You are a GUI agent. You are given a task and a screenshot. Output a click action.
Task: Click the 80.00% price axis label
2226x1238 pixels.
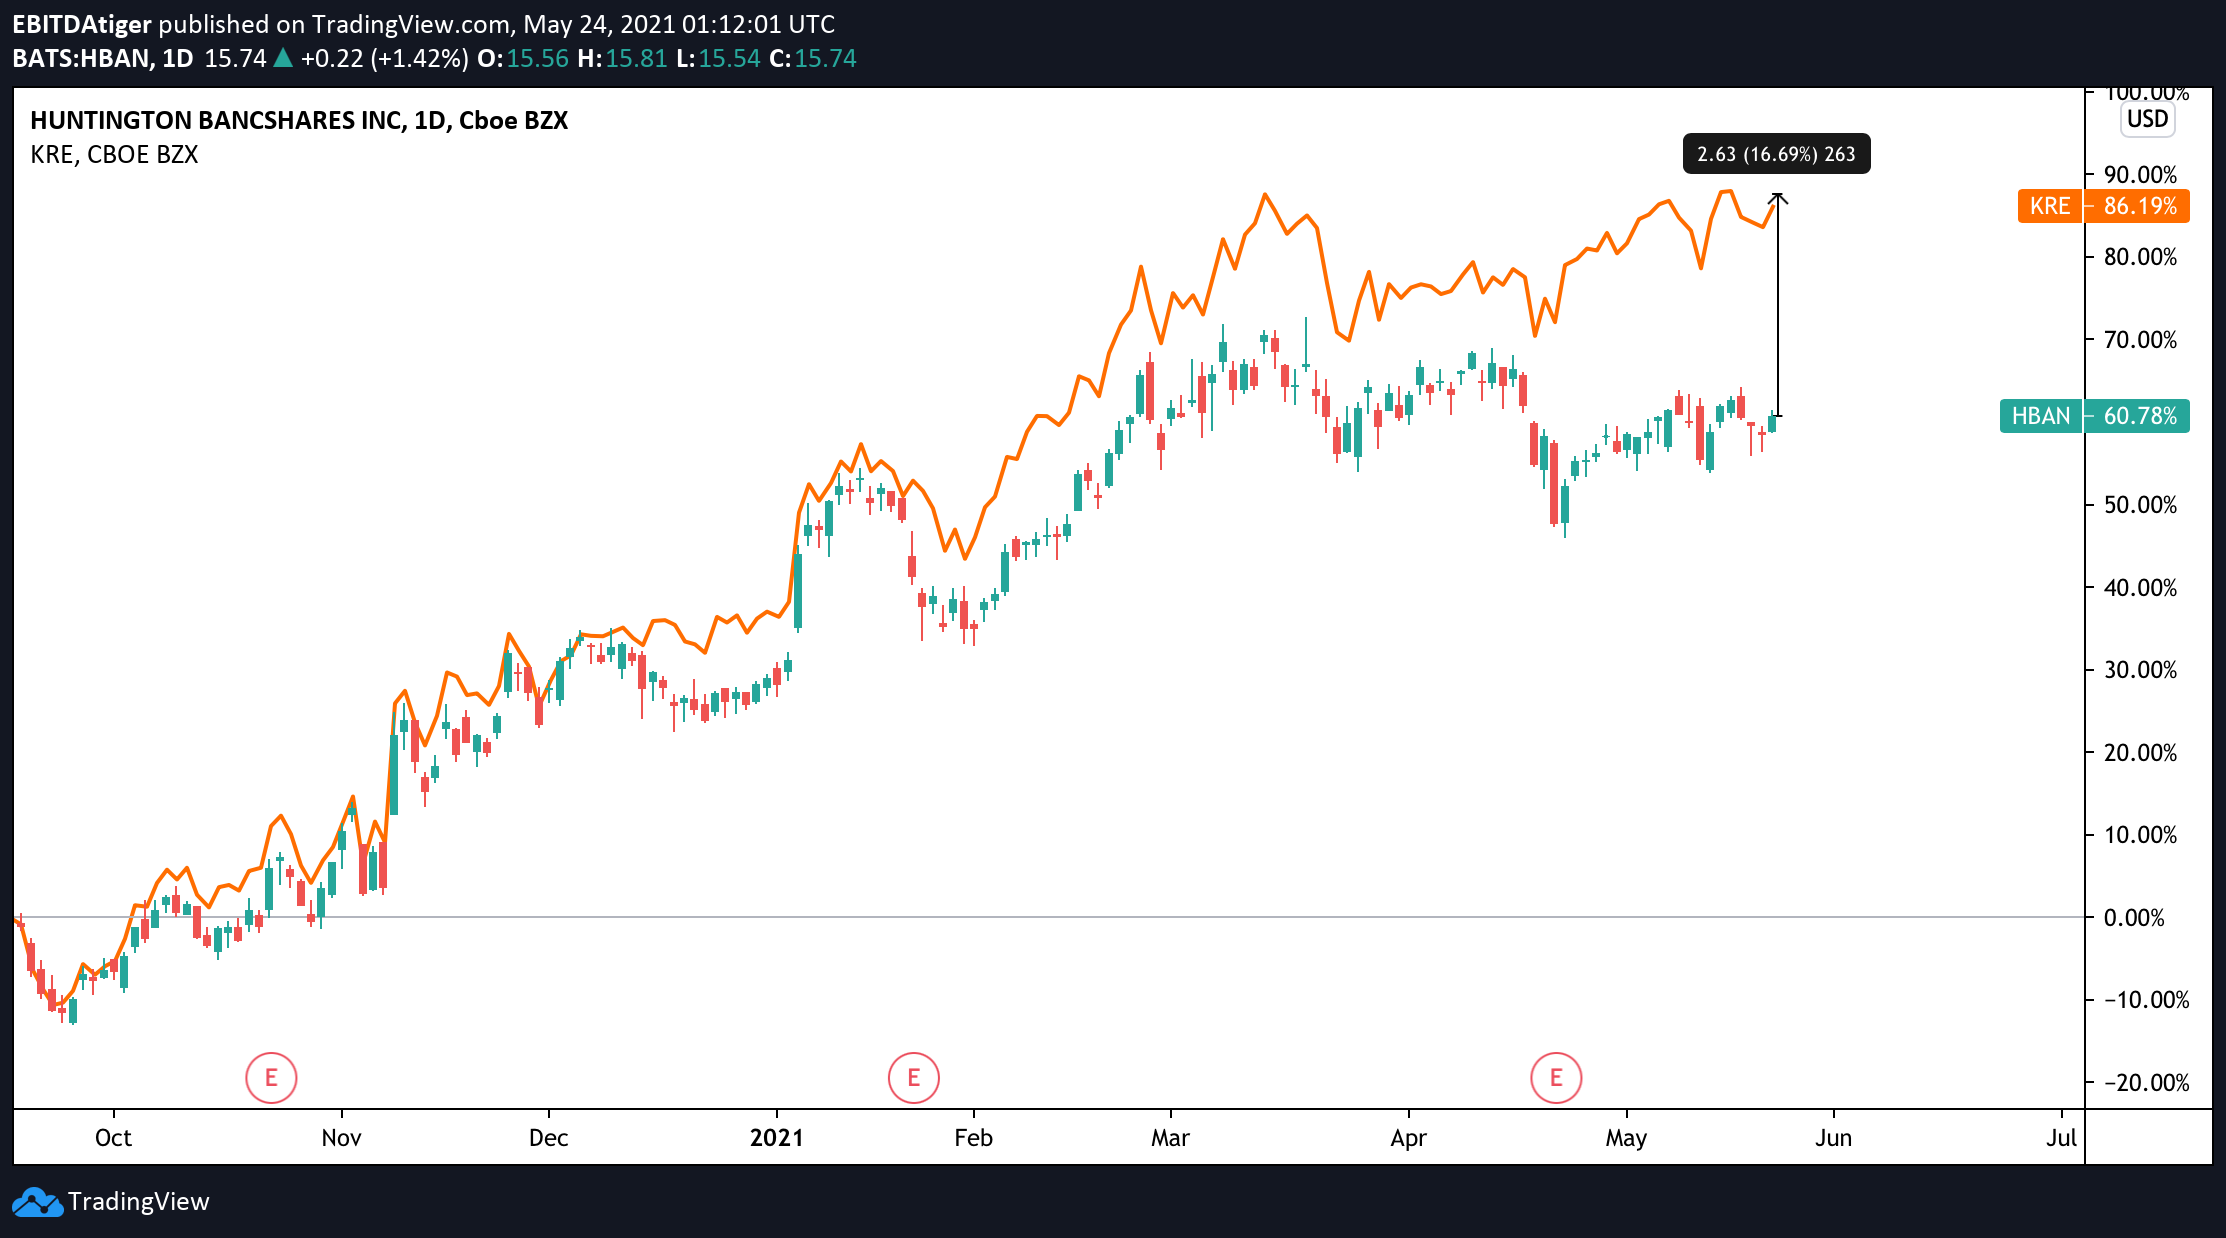pyautogui.click(x=2140, y=257)
